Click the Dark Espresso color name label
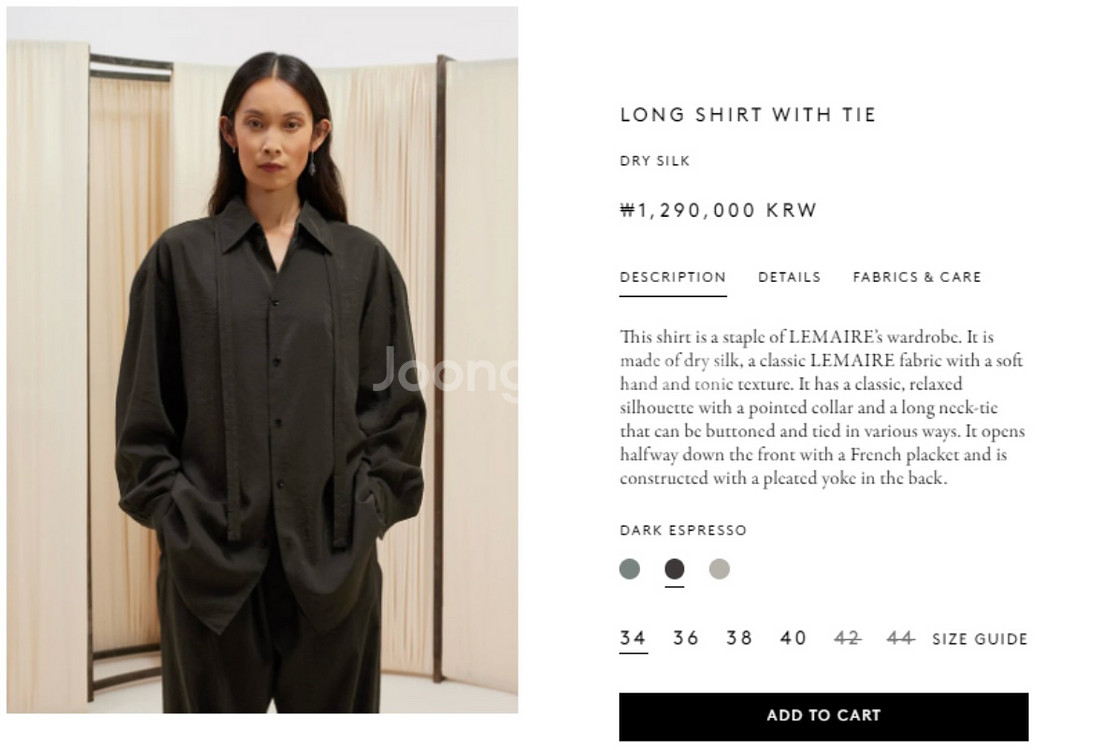The image size is (1094, 750). [683, 530]
